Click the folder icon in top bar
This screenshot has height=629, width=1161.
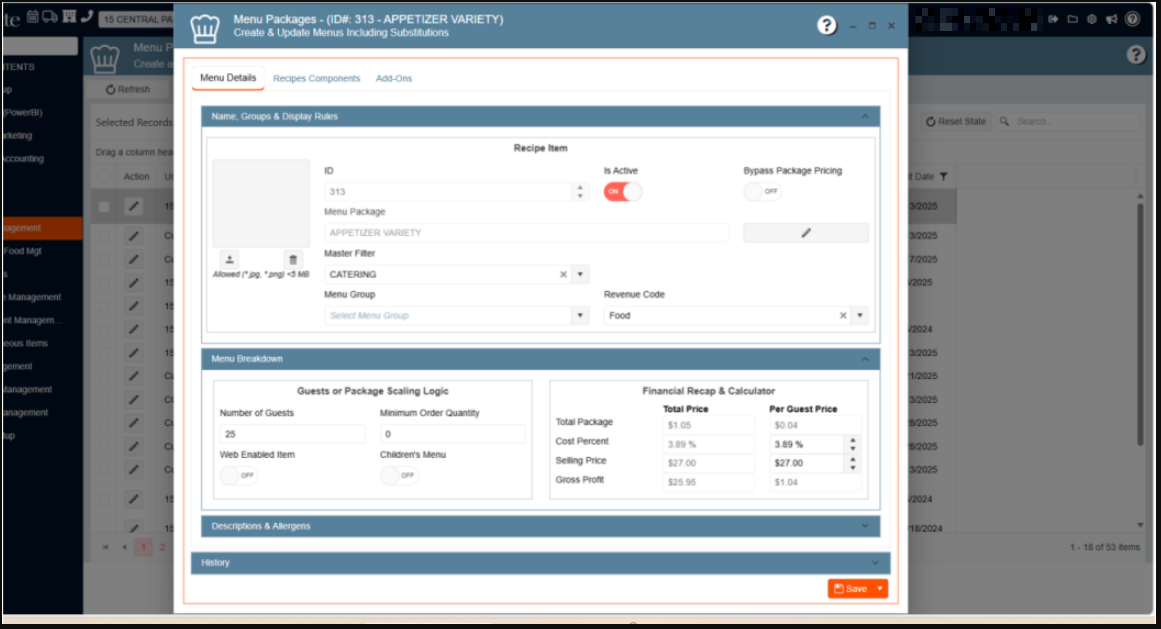pos(1072,19)
